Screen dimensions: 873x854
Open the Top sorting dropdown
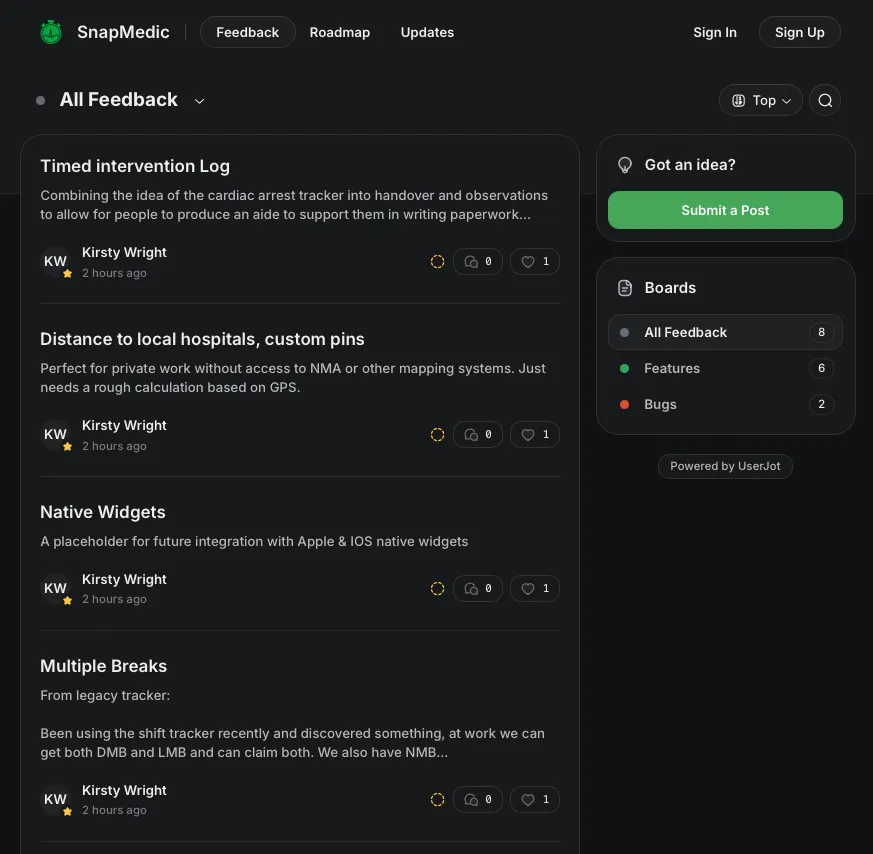(761, 100)
